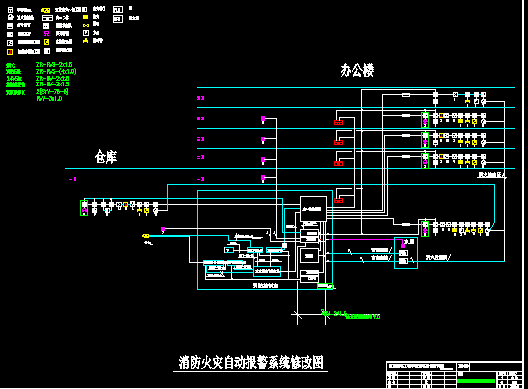Click the 仓库 heading text
The width and height of the screenshot is (528, 389).
pos(106,157)
